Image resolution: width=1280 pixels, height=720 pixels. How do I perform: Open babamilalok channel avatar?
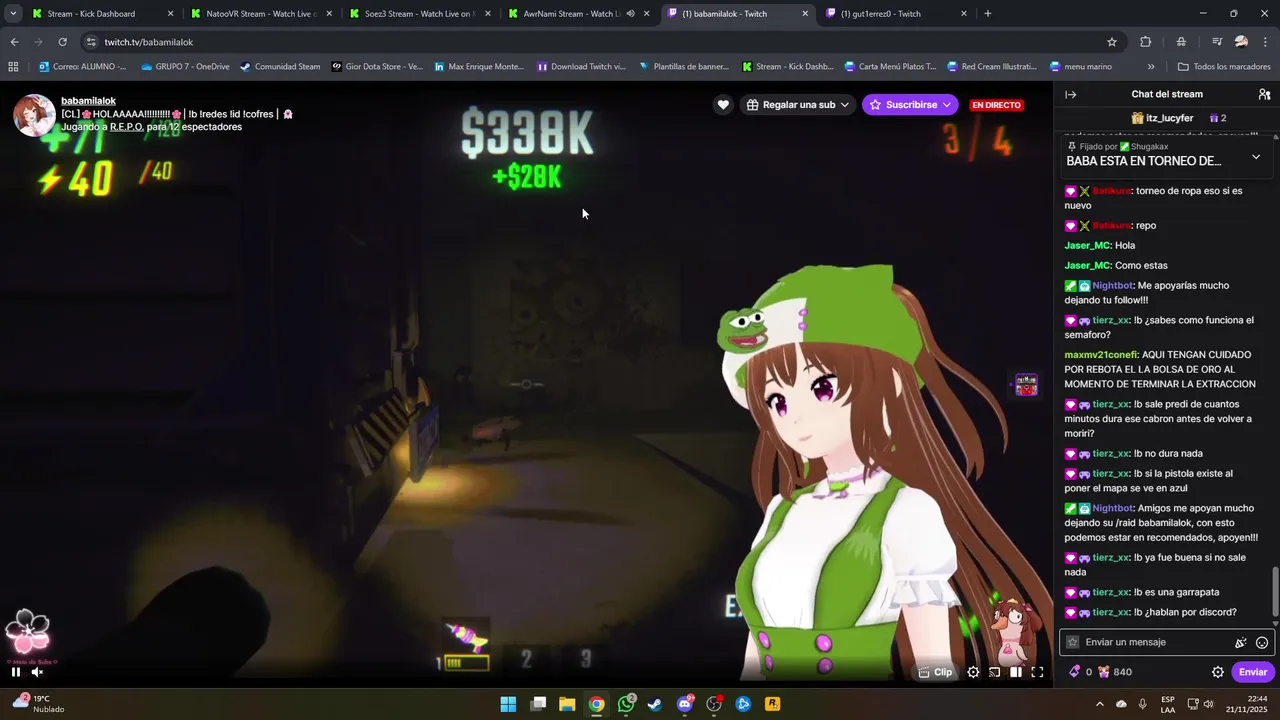coord(34,115)
